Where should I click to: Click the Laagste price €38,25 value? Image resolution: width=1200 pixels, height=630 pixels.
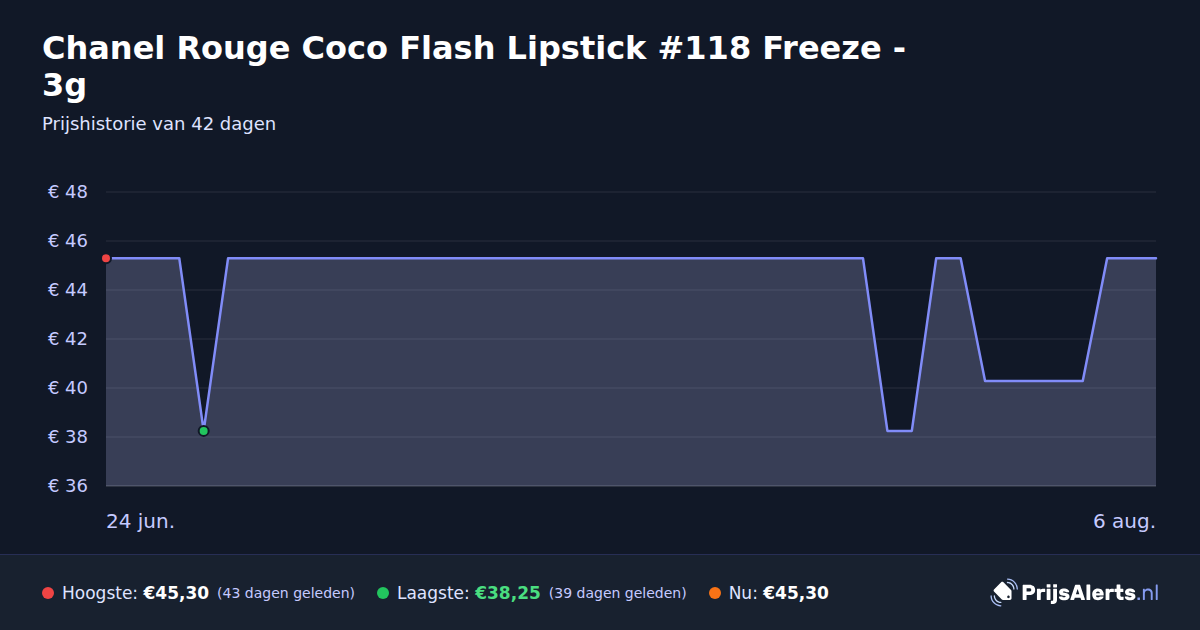click(x=507, y=593)
